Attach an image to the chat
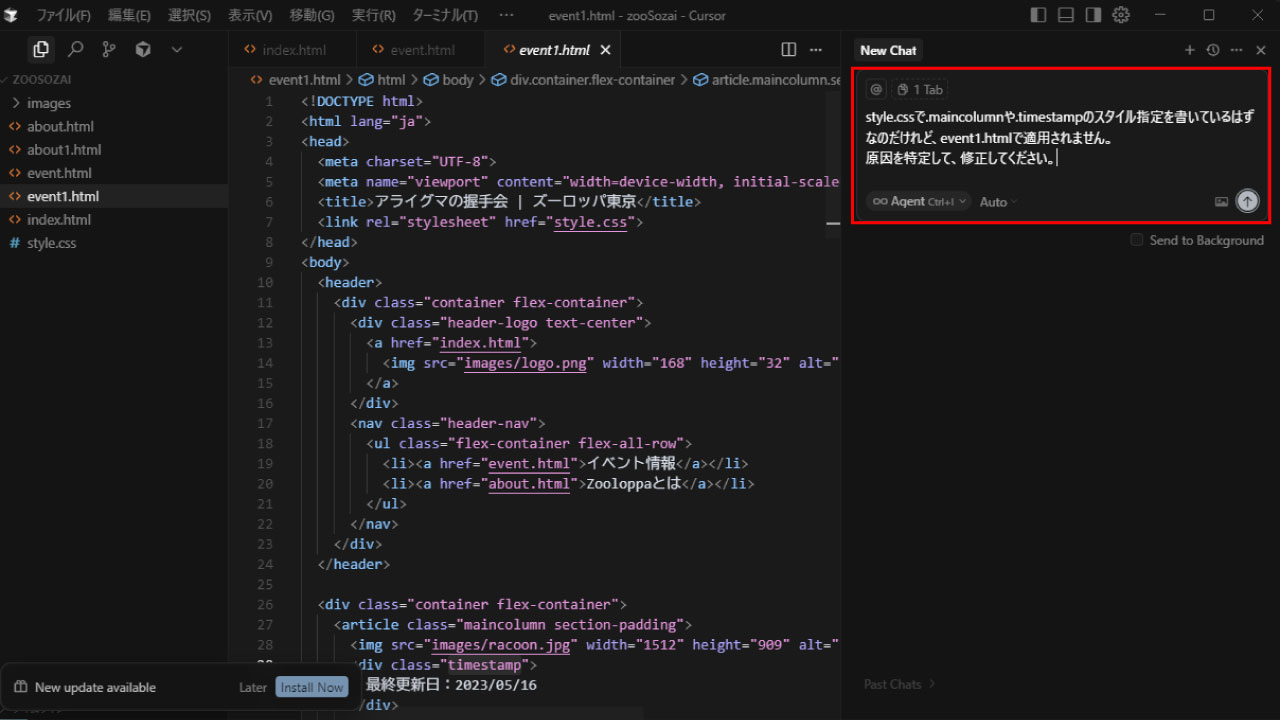 1221,201
